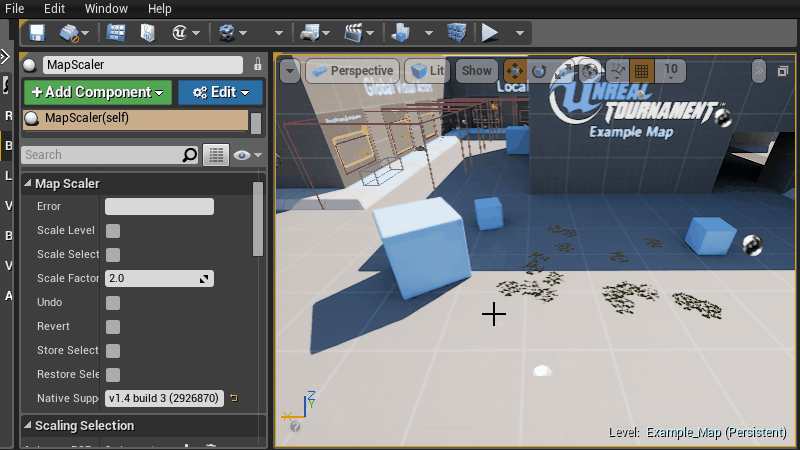Click the Add Component button
The image size is (800, 450).
[x=98, y=92]
